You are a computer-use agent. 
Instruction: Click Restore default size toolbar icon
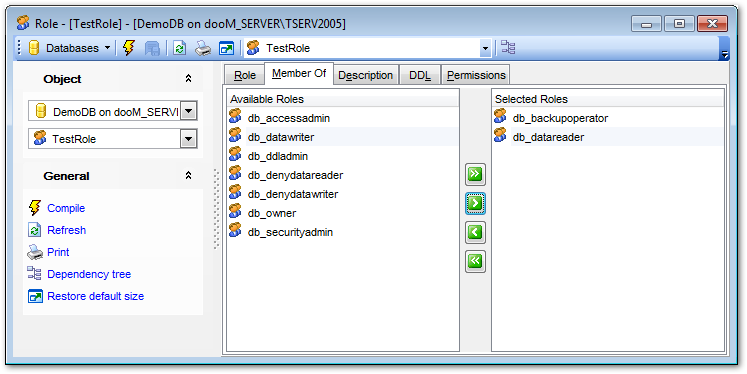(226, 48)
